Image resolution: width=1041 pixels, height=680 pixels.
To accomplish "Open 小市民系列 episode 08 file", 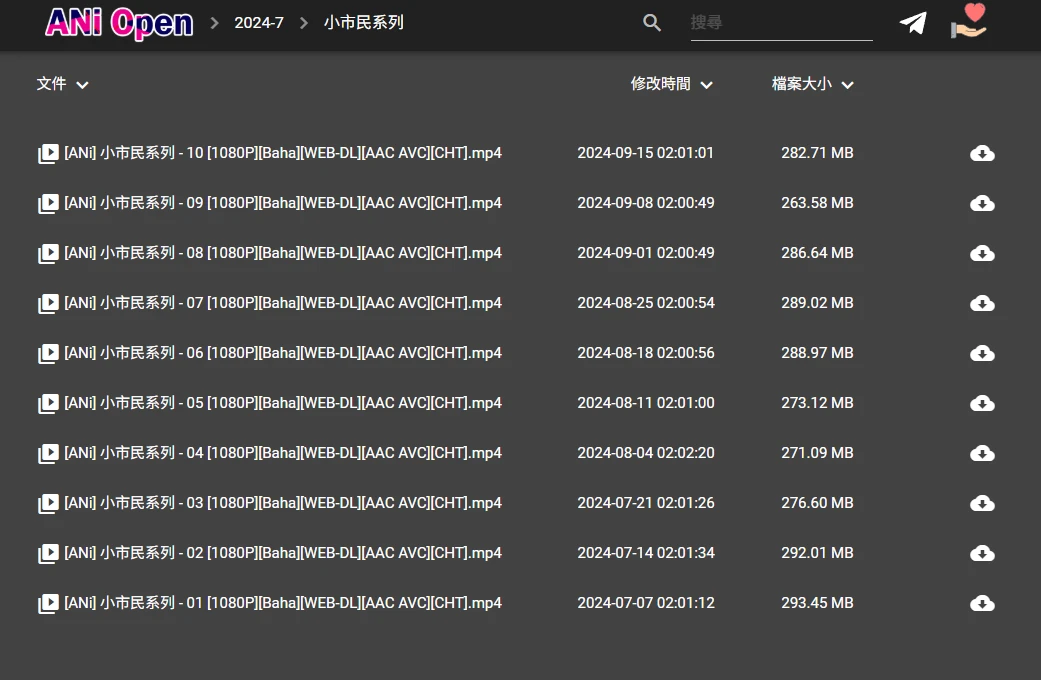I will pos(283,253).
